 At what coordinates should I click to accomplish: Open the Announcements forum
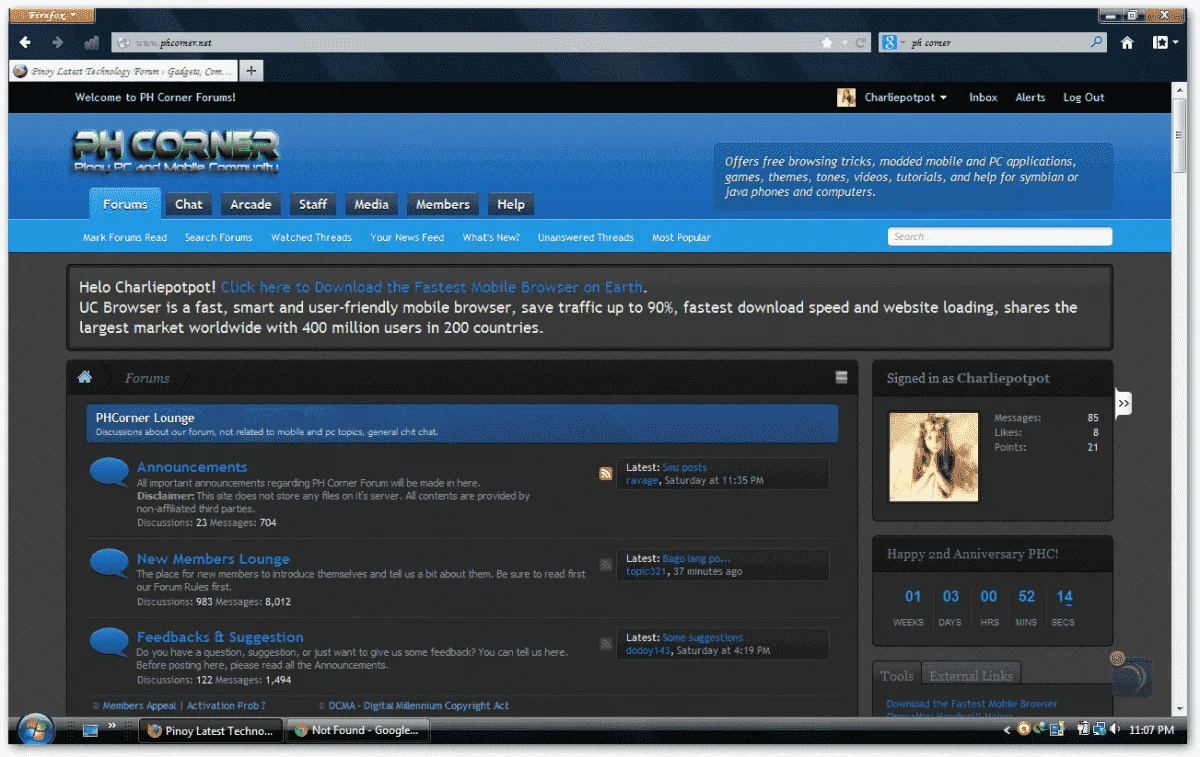(192, 467)
